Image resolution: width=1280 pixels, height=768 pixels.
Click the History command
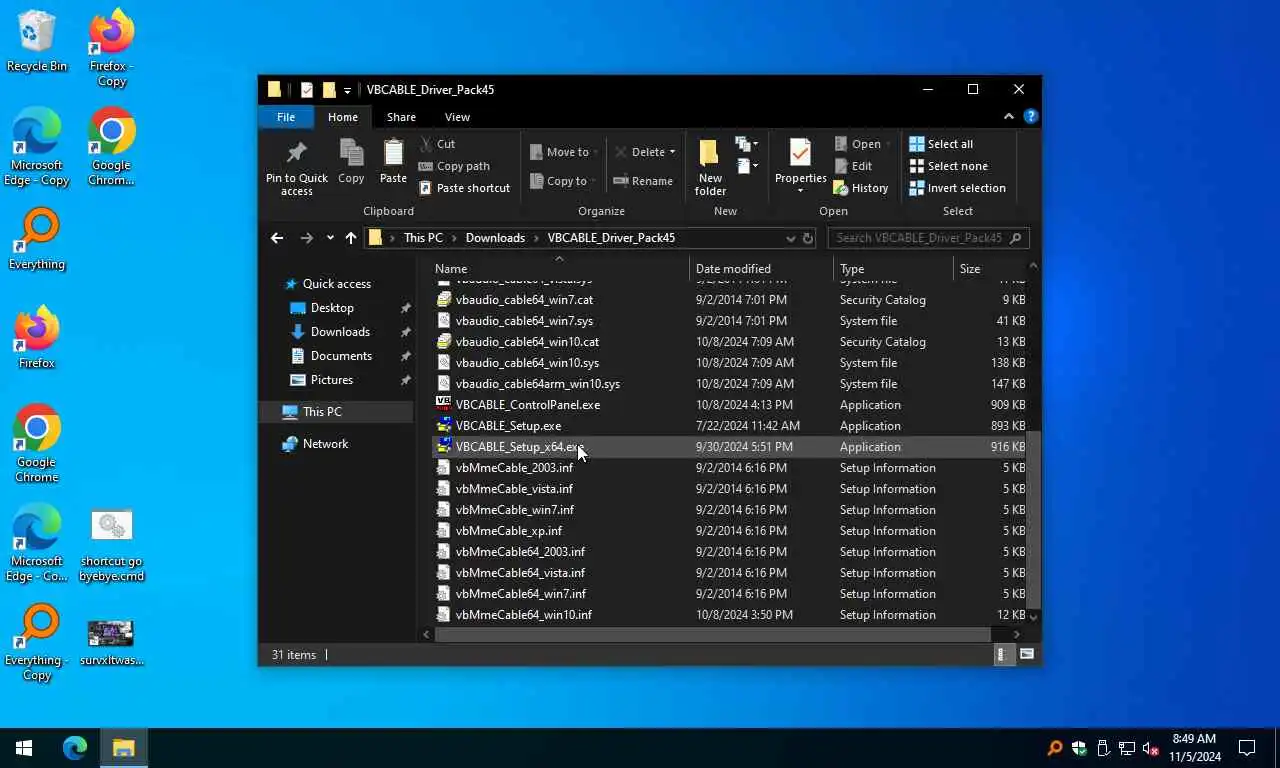(861, 188)
